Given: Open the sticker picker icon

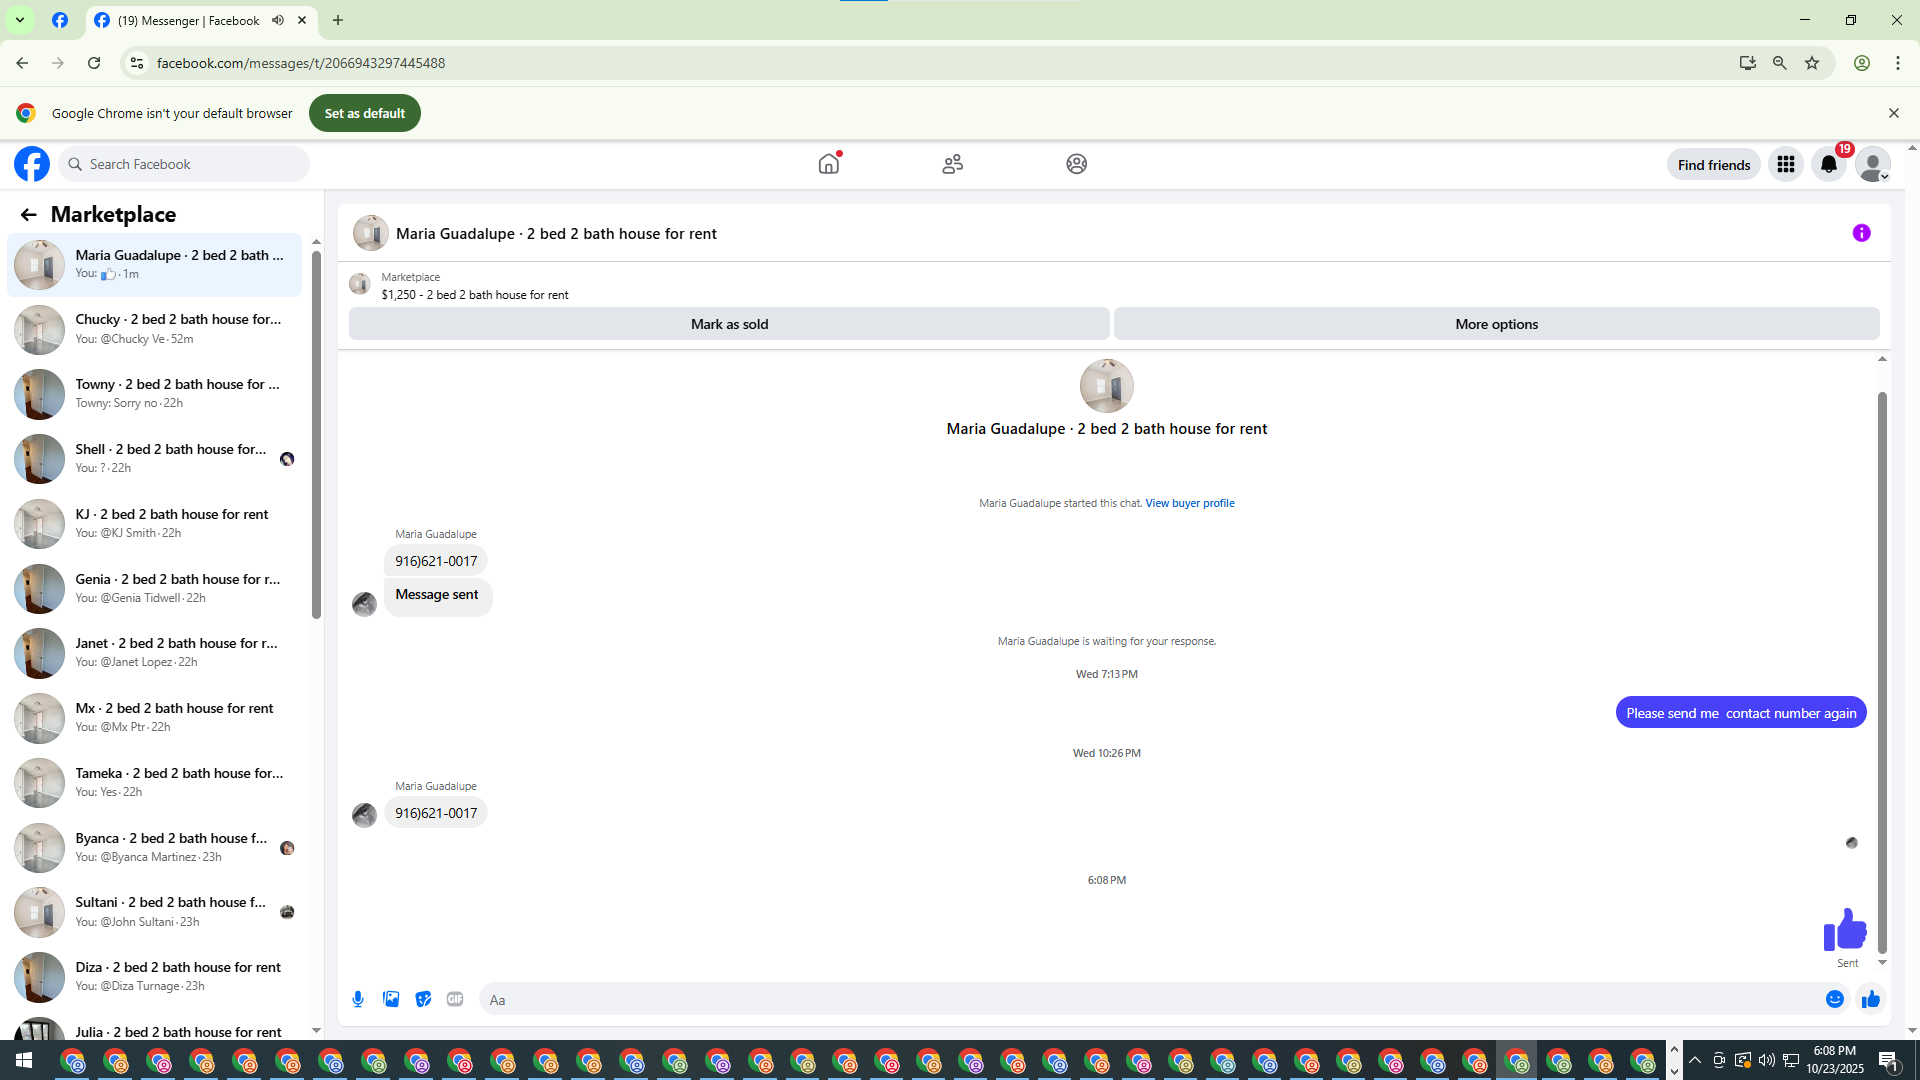Looking at the screenshot, I should click(x=423, y=999).
